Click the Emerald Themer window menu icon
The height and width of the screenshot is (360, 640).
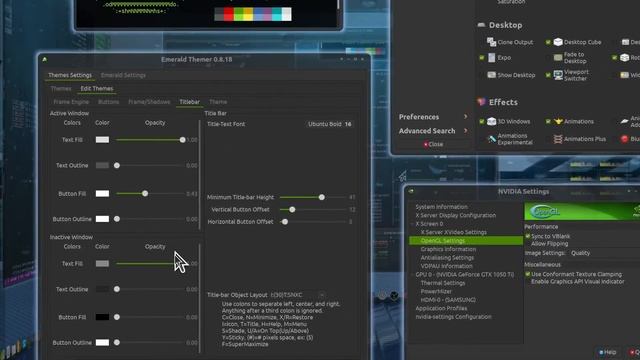click(x=44, y=59)
